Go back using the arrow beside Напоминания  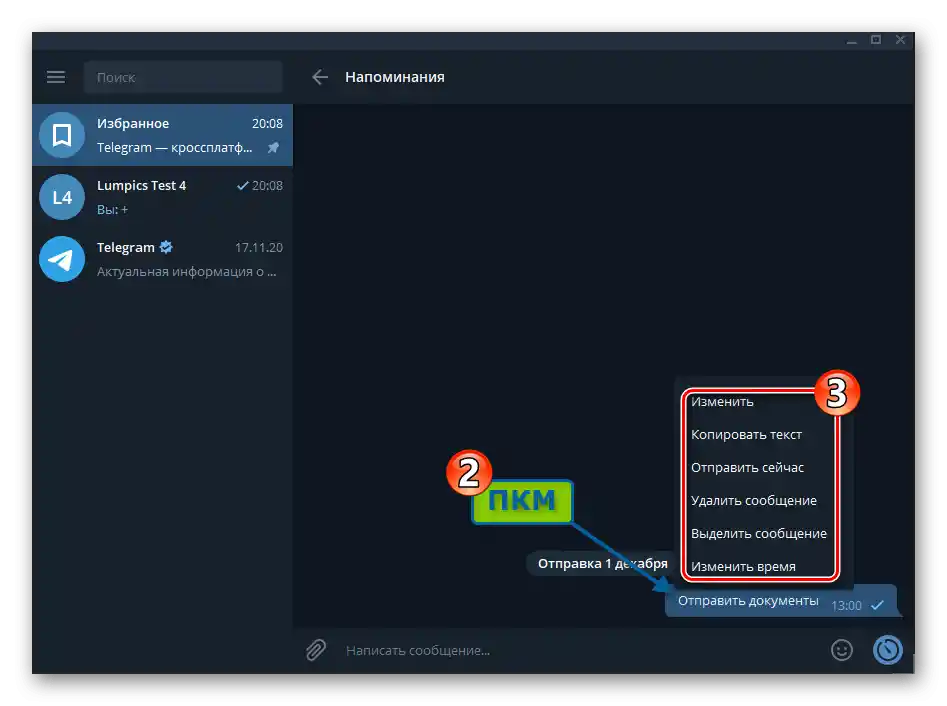tap(319, 77)
